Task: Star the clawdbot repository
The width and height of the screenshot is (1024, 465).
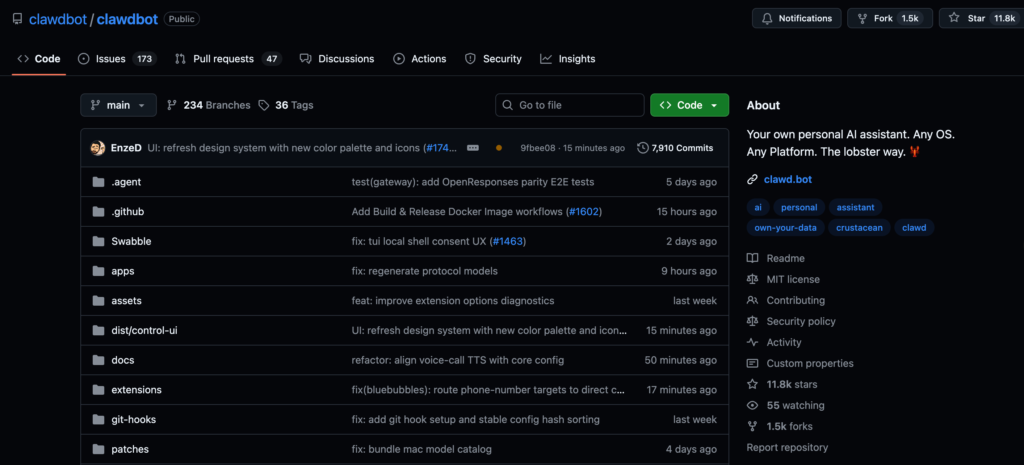Action: pyautogui.click(x=967, y=18)
